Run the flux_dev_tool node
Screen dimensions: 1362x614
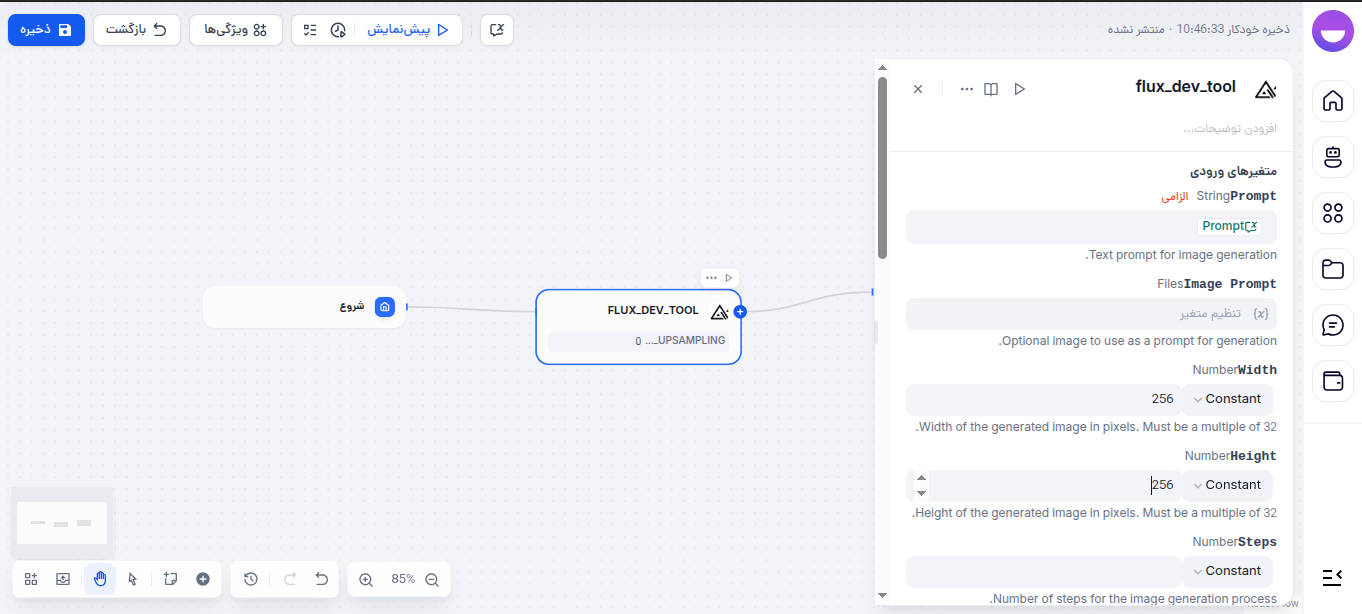tap(729, 277)
